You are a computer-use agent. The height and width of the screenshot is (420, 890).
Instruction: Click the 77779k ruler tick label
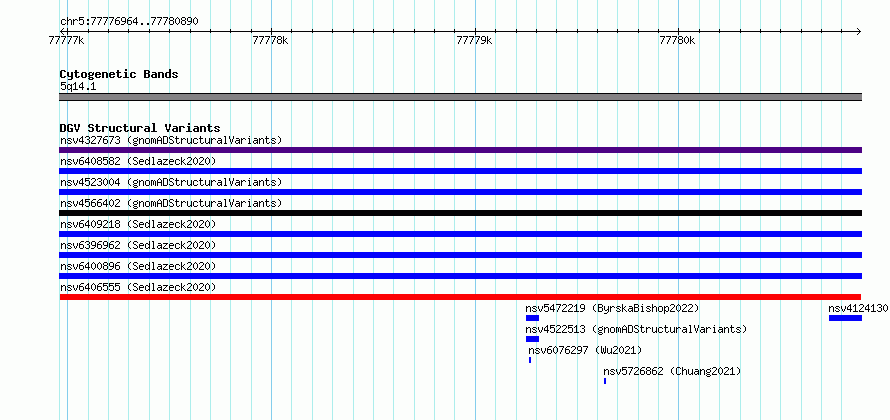coord(475,40)
